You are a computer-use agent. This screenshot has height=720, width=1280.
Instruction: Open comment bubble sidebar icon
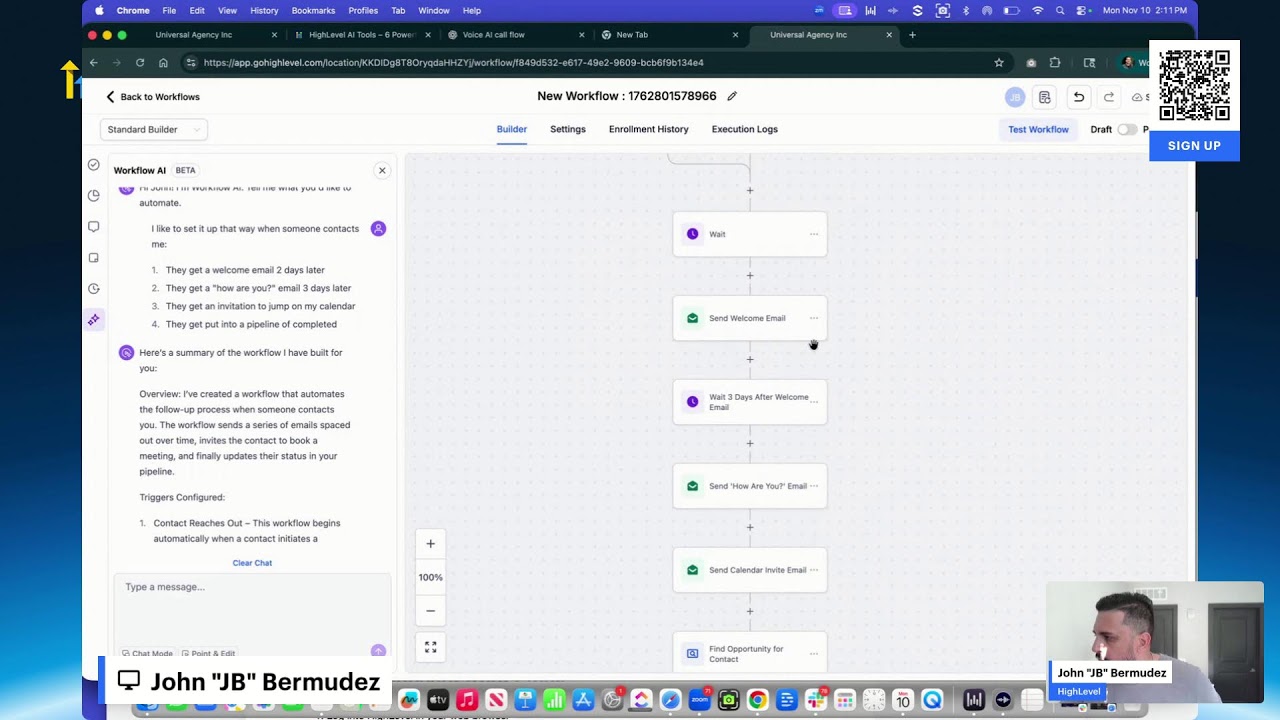point(93,226)
